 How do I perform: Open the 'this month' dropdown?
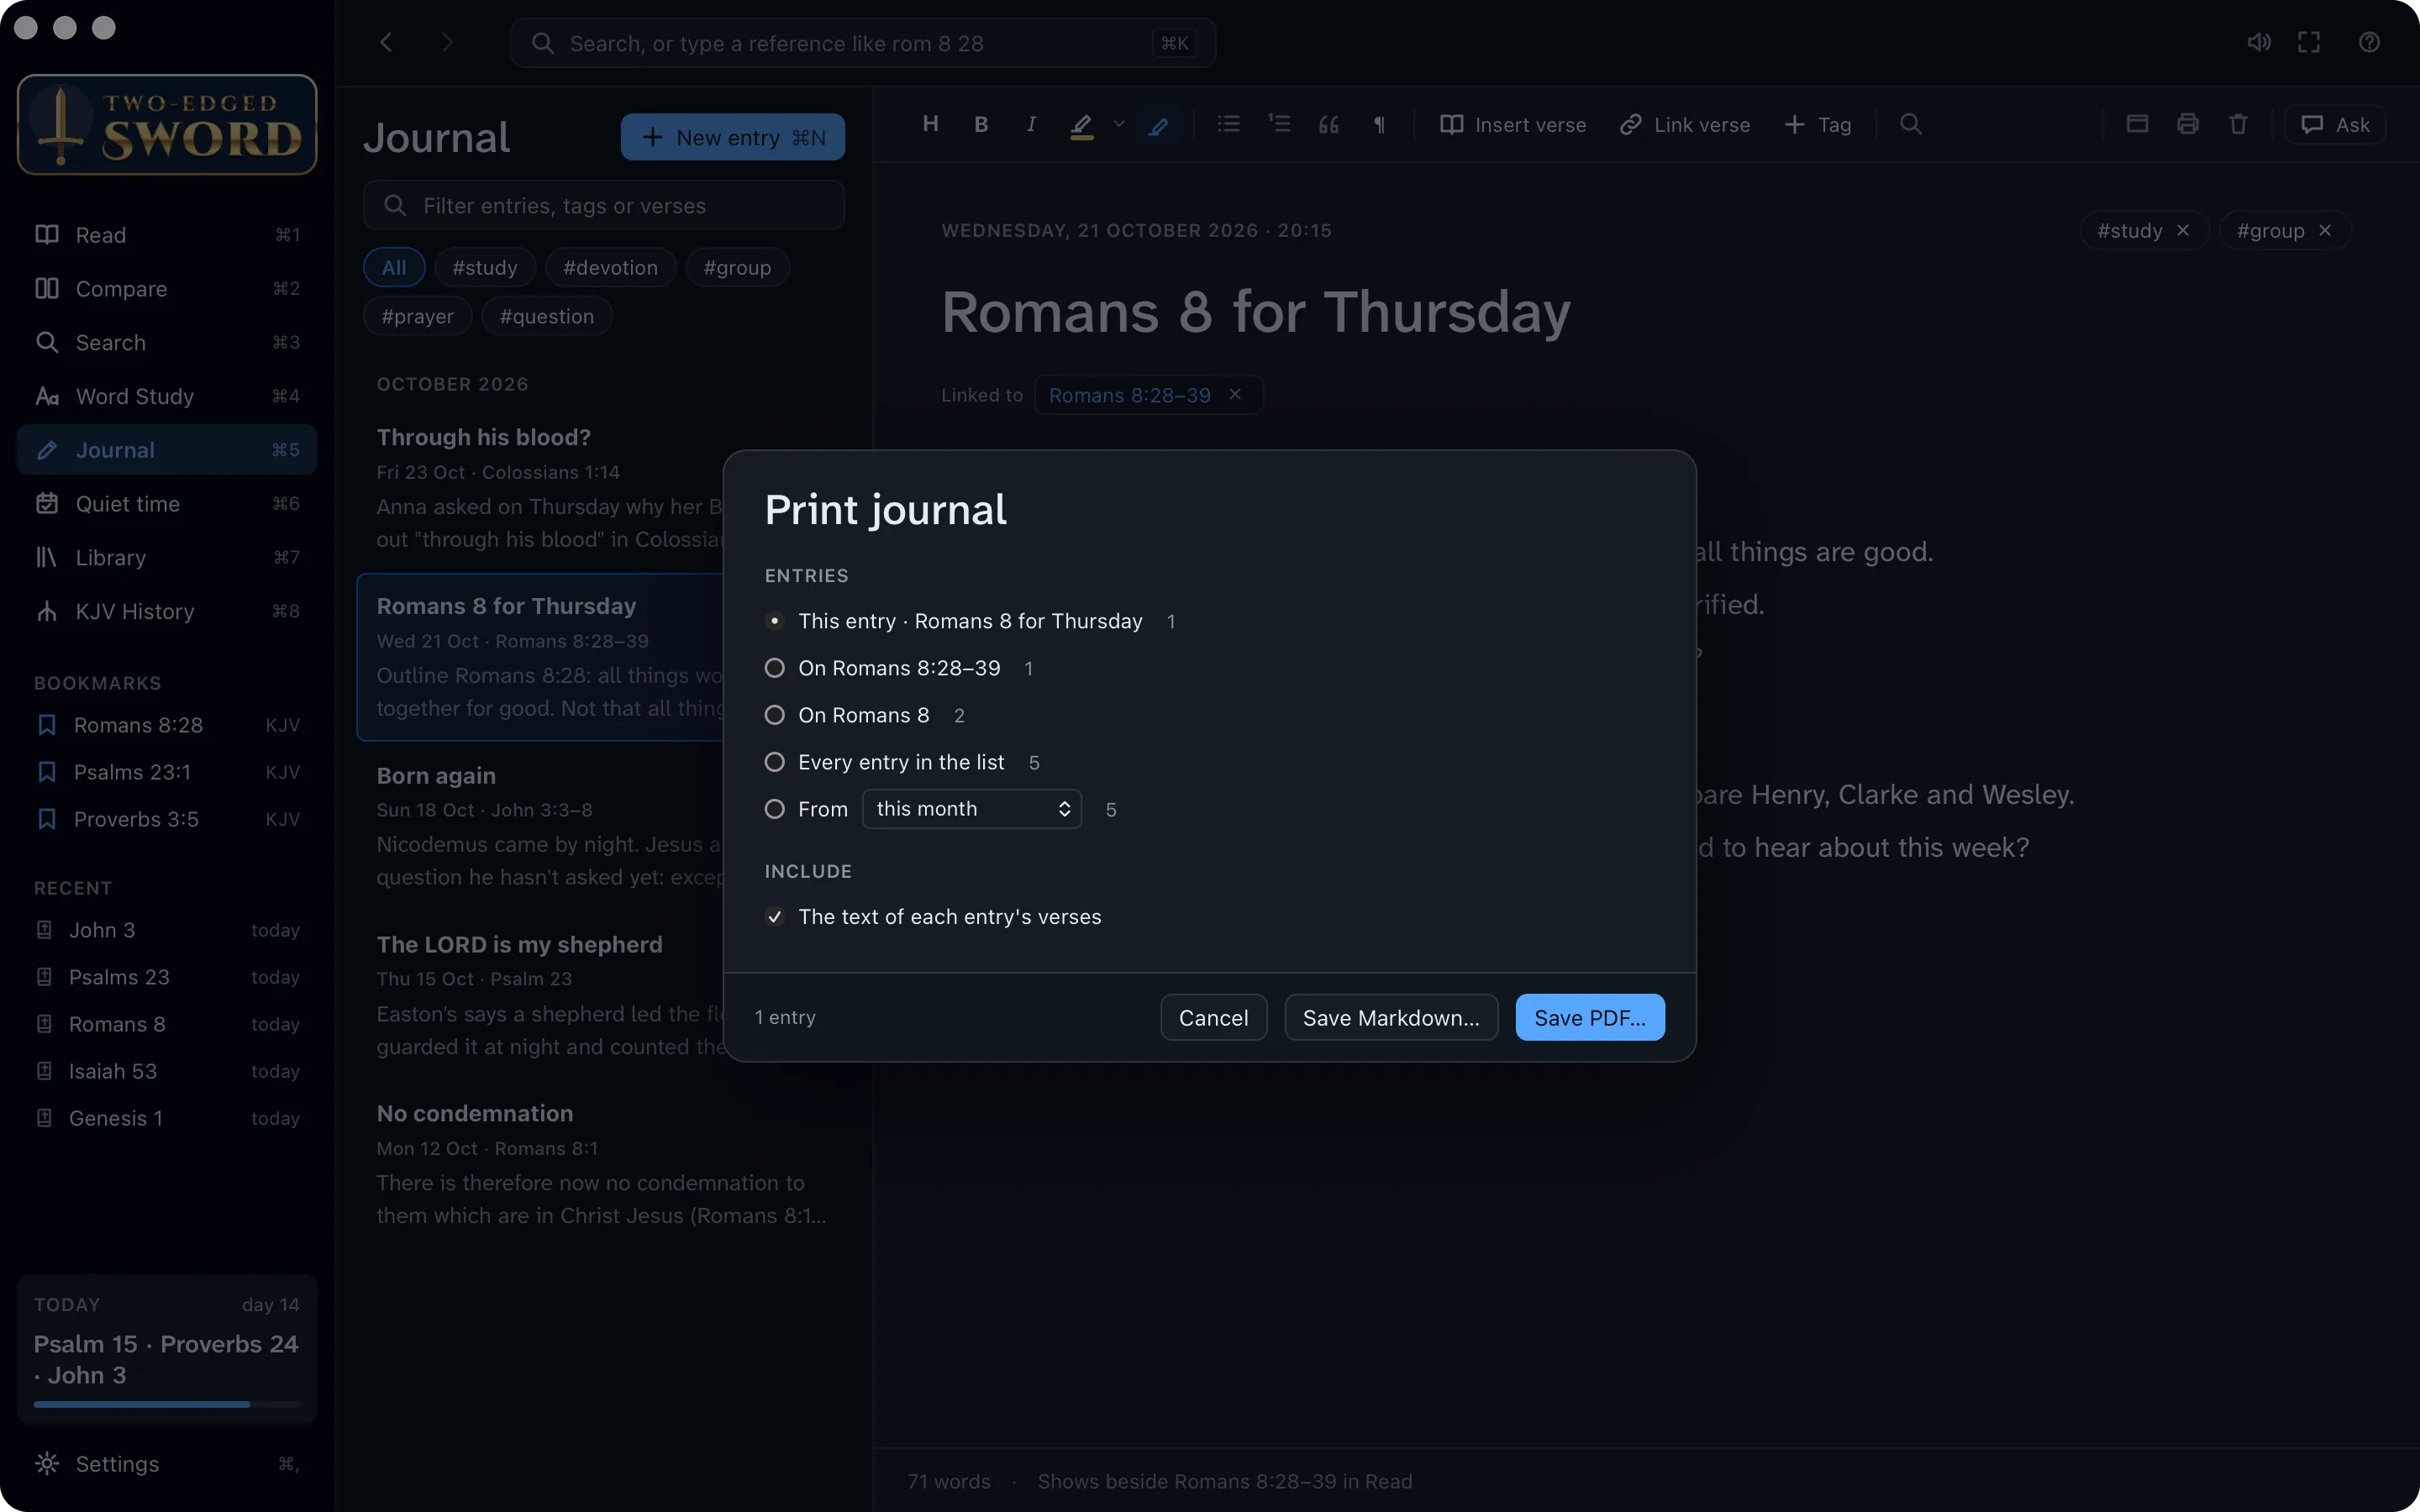[971, 809]
